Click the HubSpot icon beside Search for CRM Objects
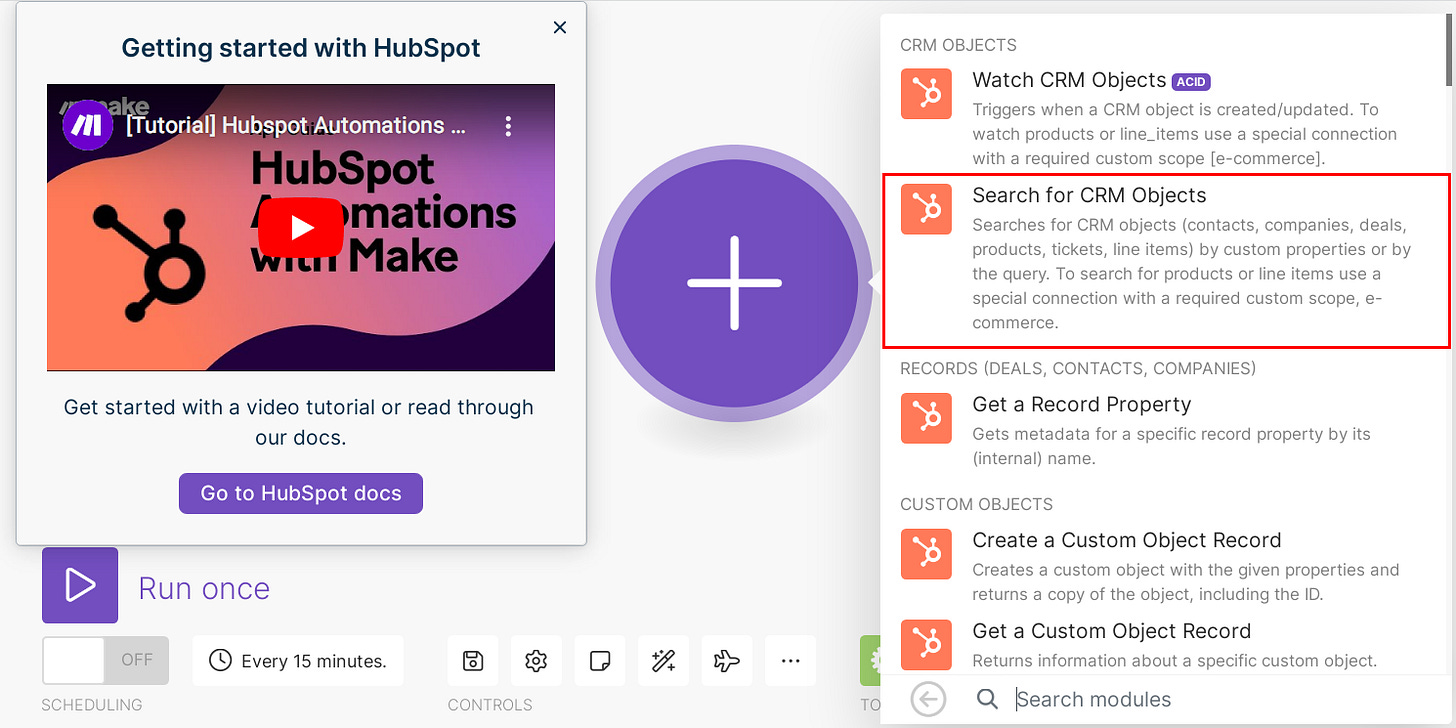The image size is (1456, 728). [926, 209]
